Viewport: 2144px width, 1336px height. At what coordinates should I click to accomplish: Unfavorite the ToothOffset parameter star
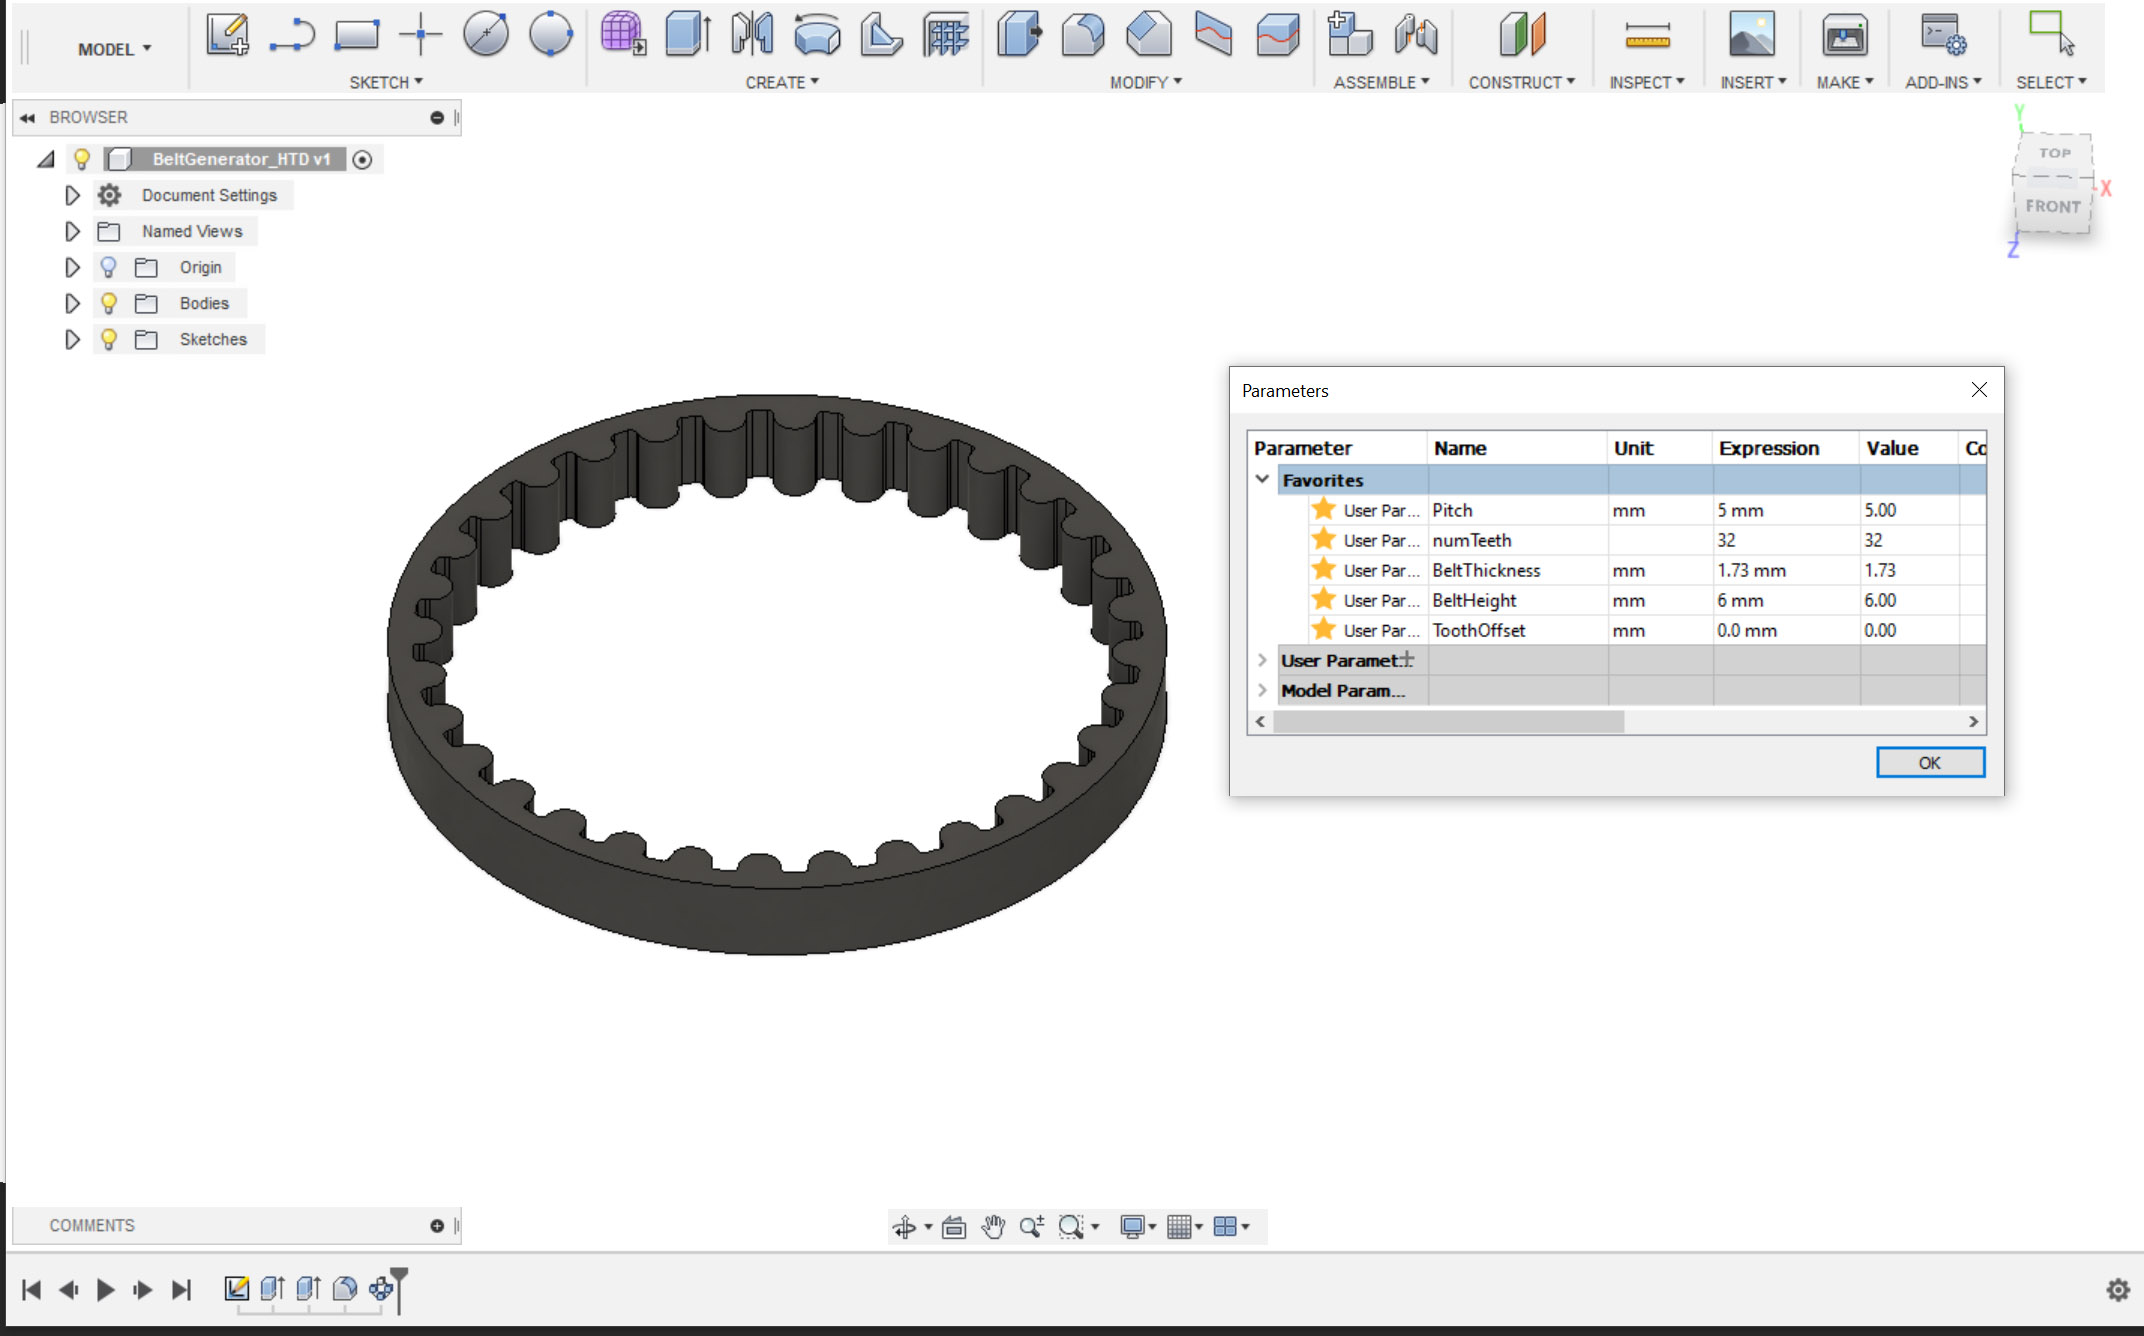click(x=1324, y=629)
